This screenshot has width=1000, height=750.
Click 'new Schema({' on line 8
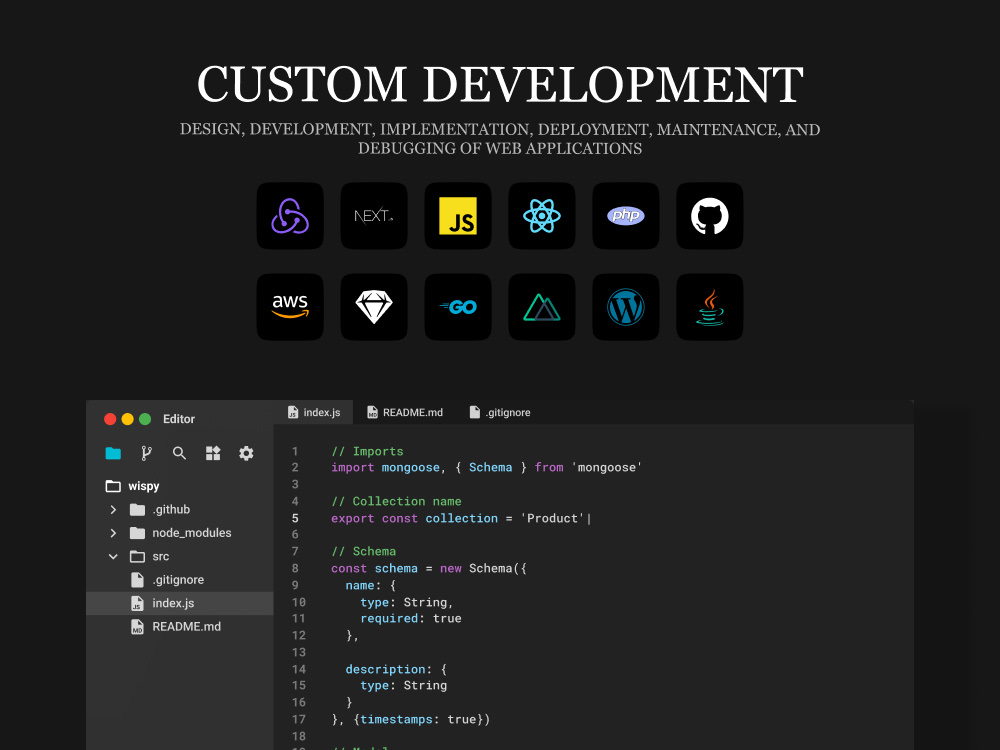click(x=483, y=568)
